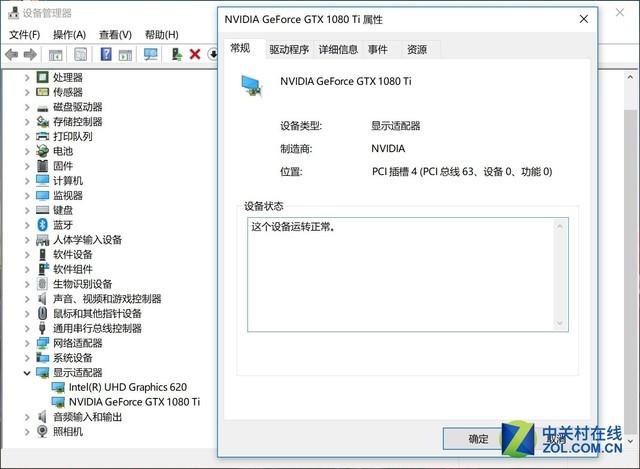640x469 pixels.
Task: Click the battery (电池) category icon
Action: pos(42,151)
